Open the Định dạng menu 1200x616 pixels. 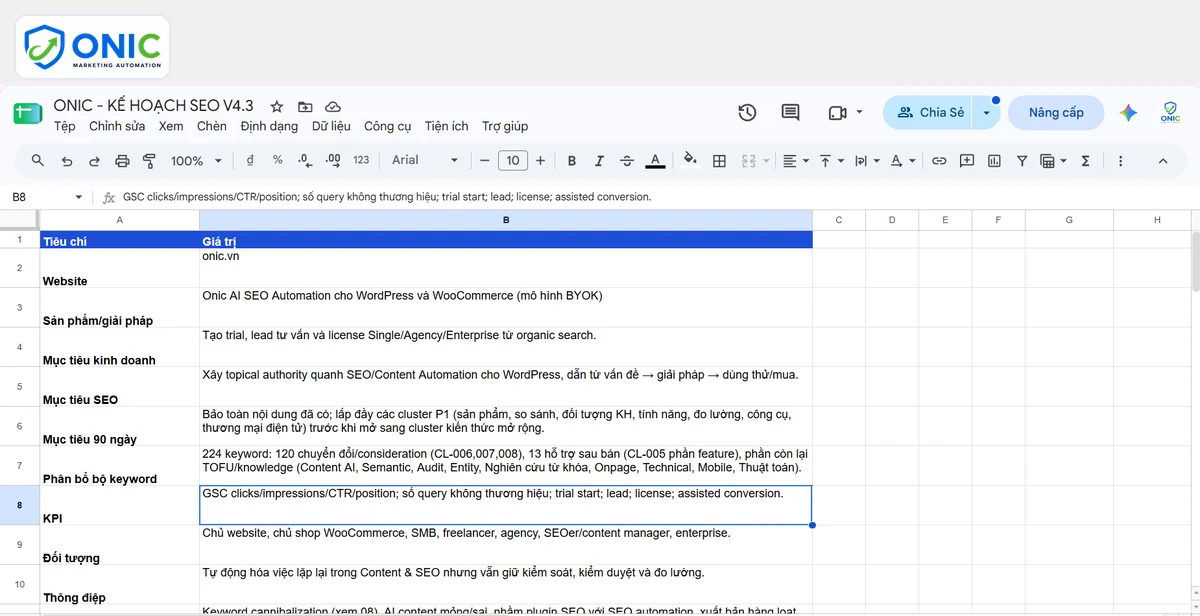(269, 126)
